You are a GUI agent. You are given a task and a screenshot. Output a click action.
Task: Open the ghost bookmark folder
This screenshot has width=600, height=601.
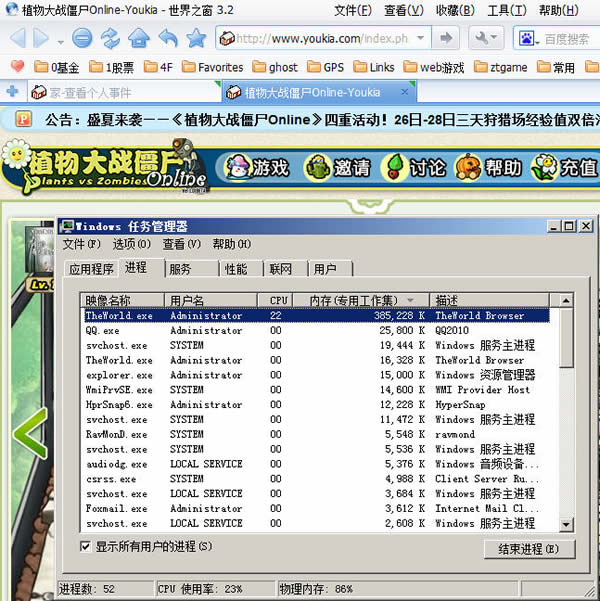tap(275, 67)
